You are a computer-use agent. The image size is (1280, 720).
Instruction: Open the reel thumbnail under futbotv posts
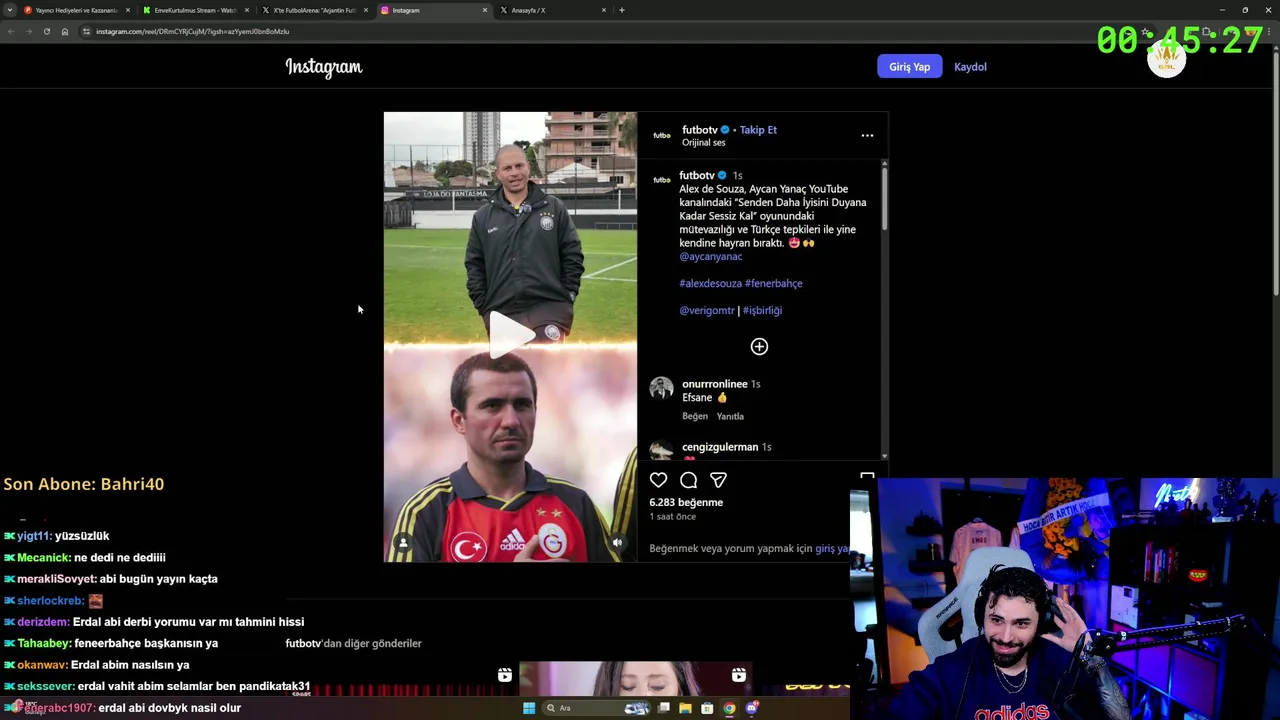coord(635,678)
